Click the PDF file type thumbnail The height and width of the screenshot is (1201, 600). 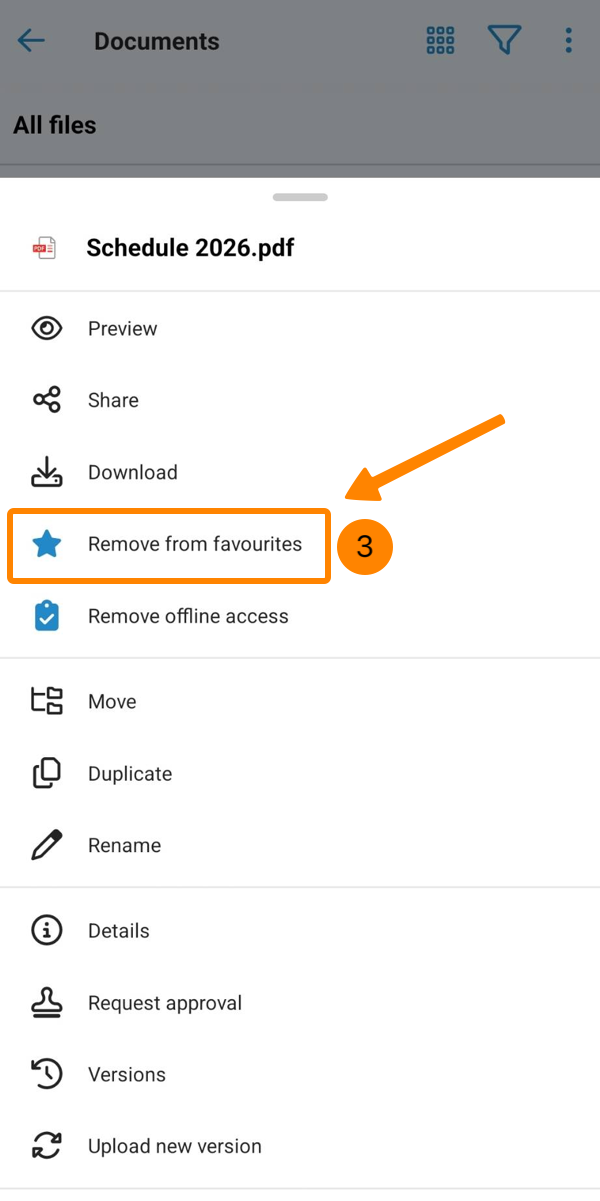pos(44,248)
